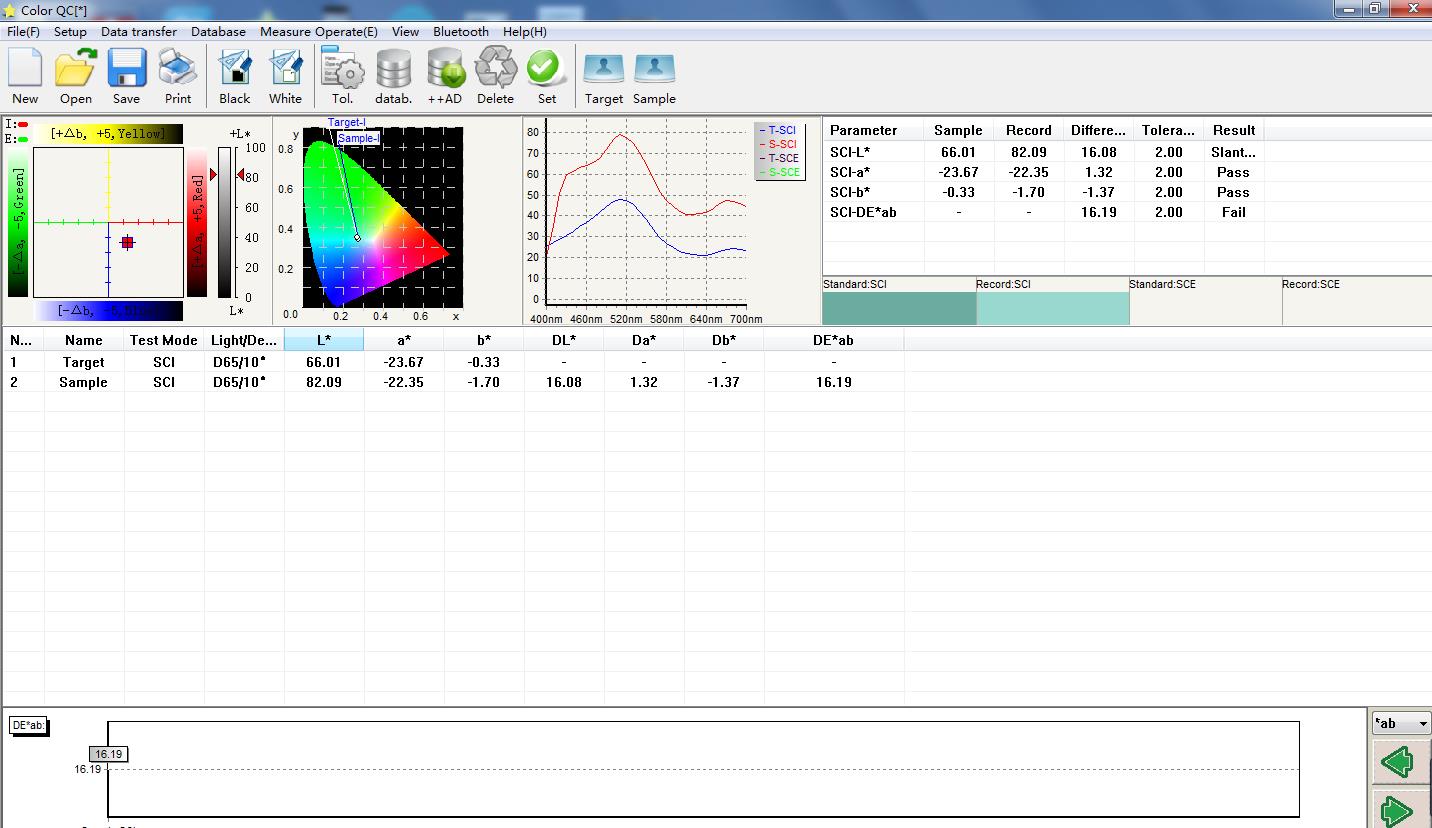This screenshot has height=828, width=1432.
Task: Click the b* column header
Action: (x=484, y=340)
